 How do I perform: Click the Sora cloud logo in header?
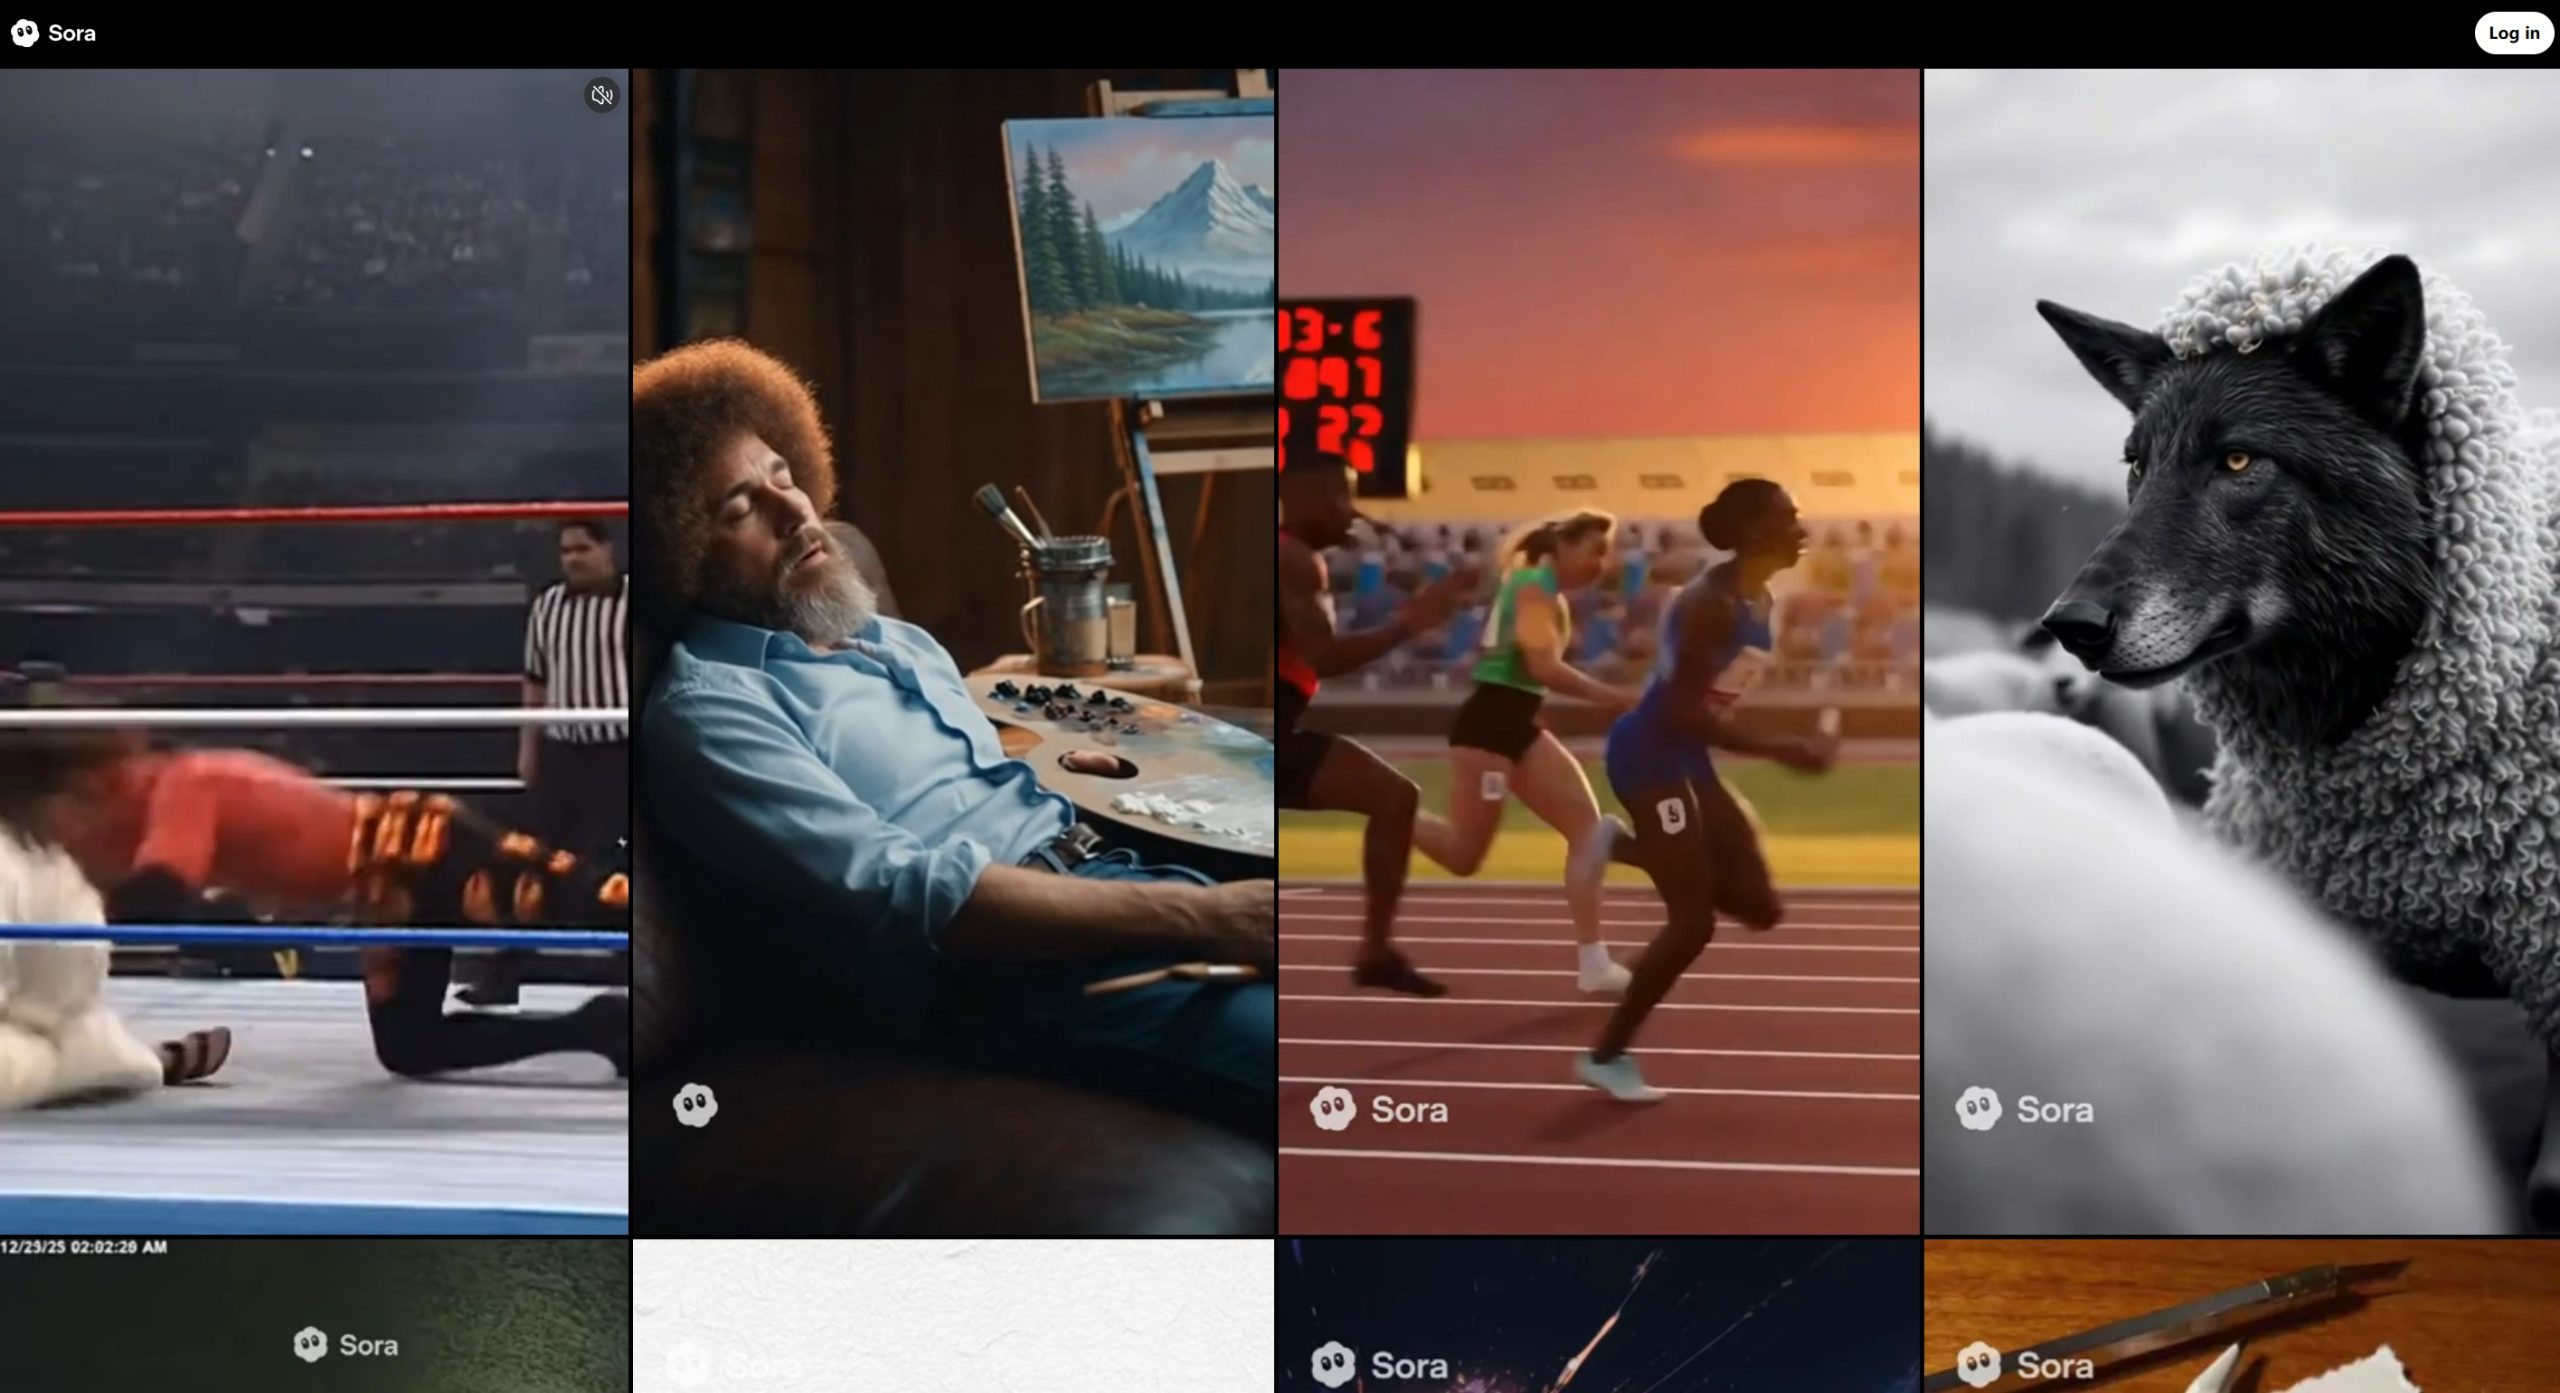25,33
